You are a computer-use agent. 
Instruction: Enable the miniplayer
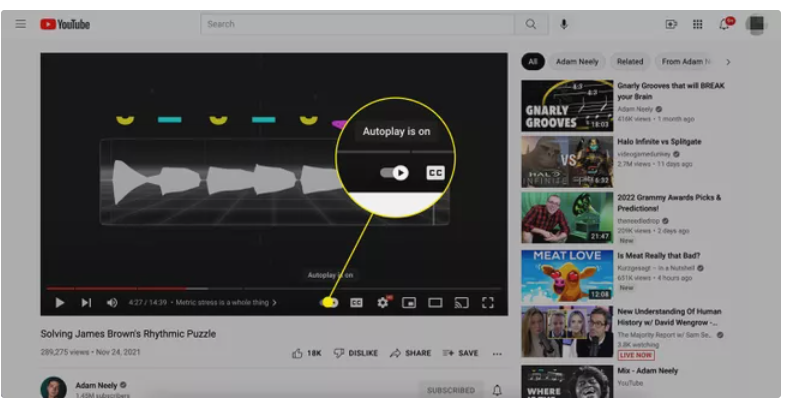pos(409,303)
